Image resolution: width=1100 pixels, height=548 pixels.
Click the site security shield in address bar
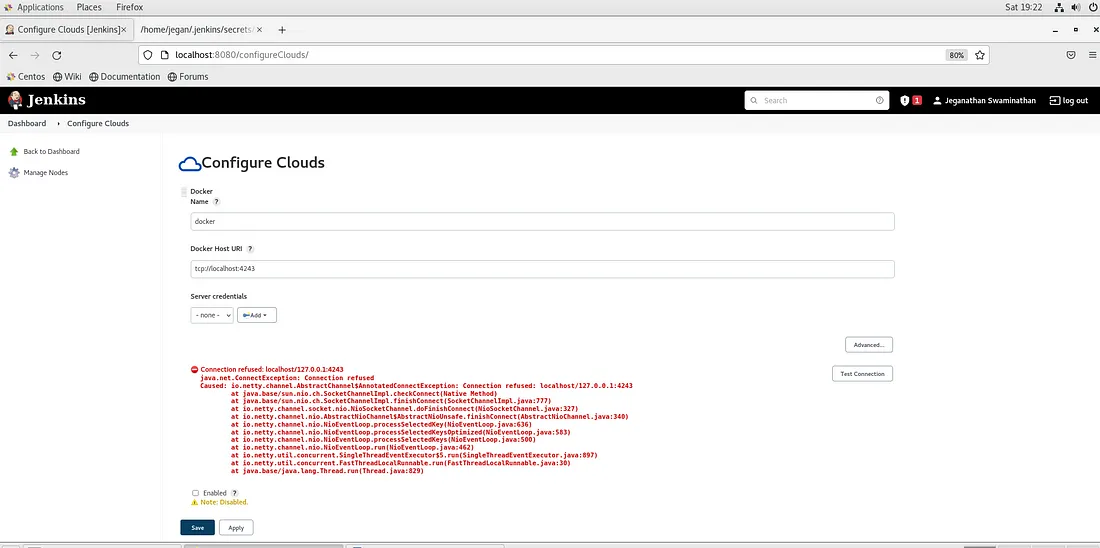tap(147, 55)
